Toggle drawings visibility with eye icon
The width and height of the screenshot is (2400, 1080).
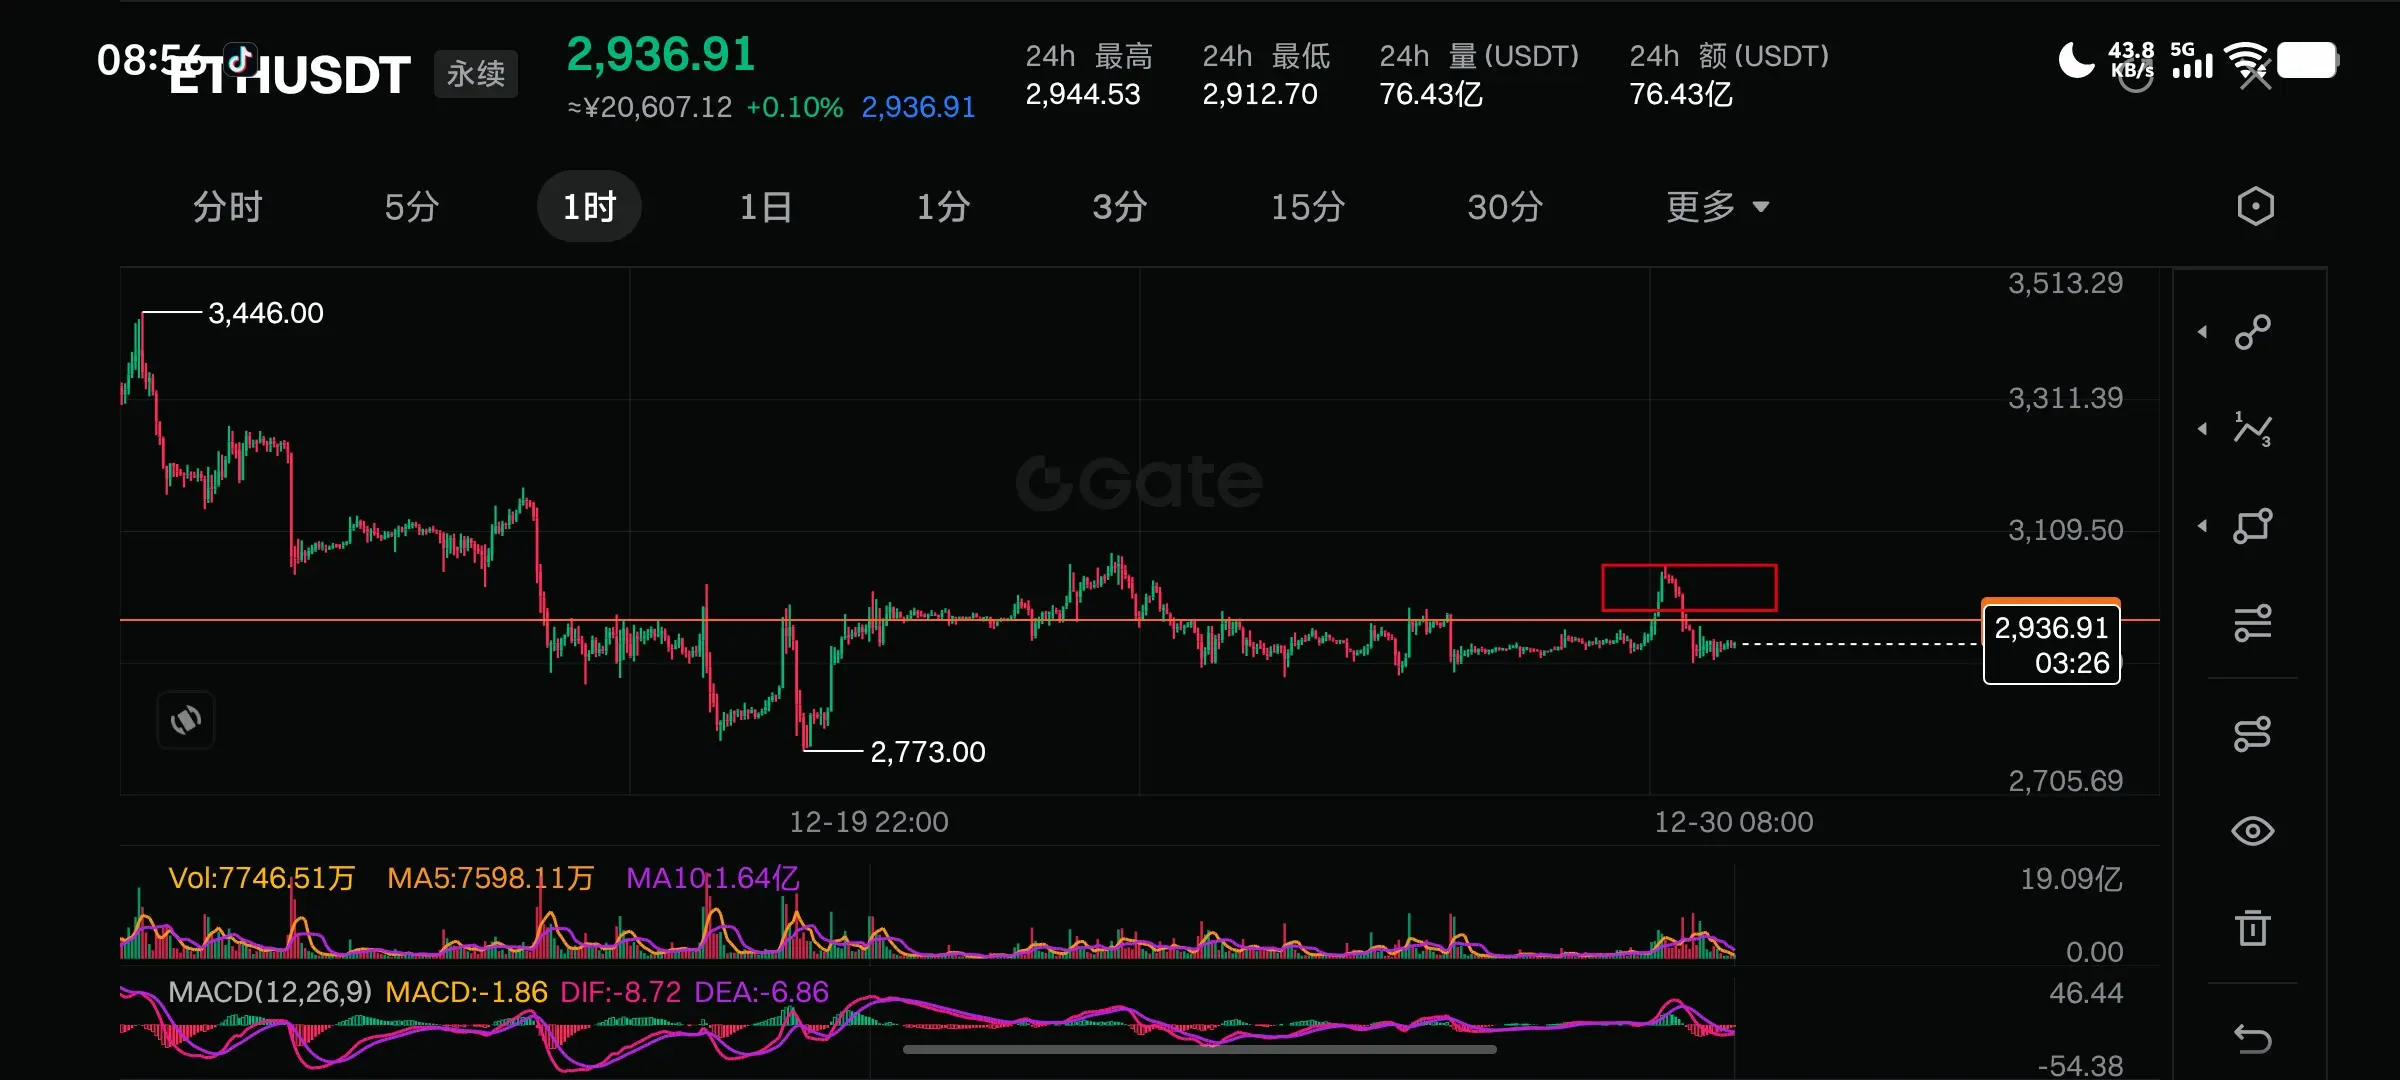tap(2253, 831)
